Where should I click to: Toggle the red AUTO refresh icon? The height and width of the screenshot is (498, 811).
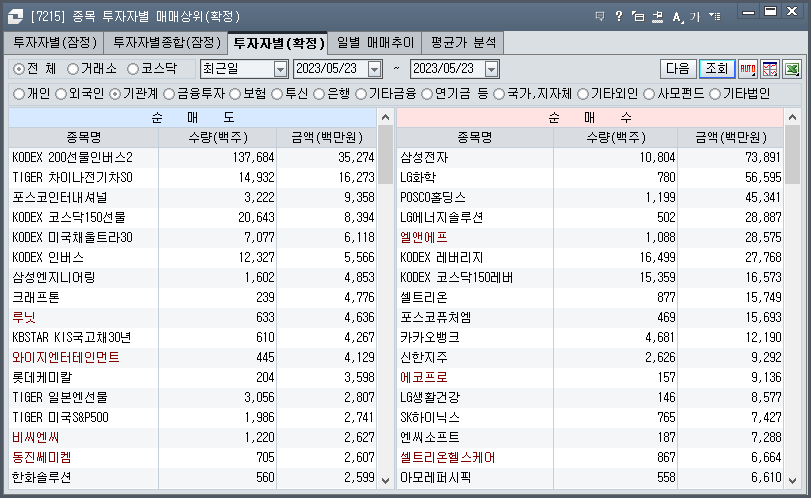pos(748,69)
